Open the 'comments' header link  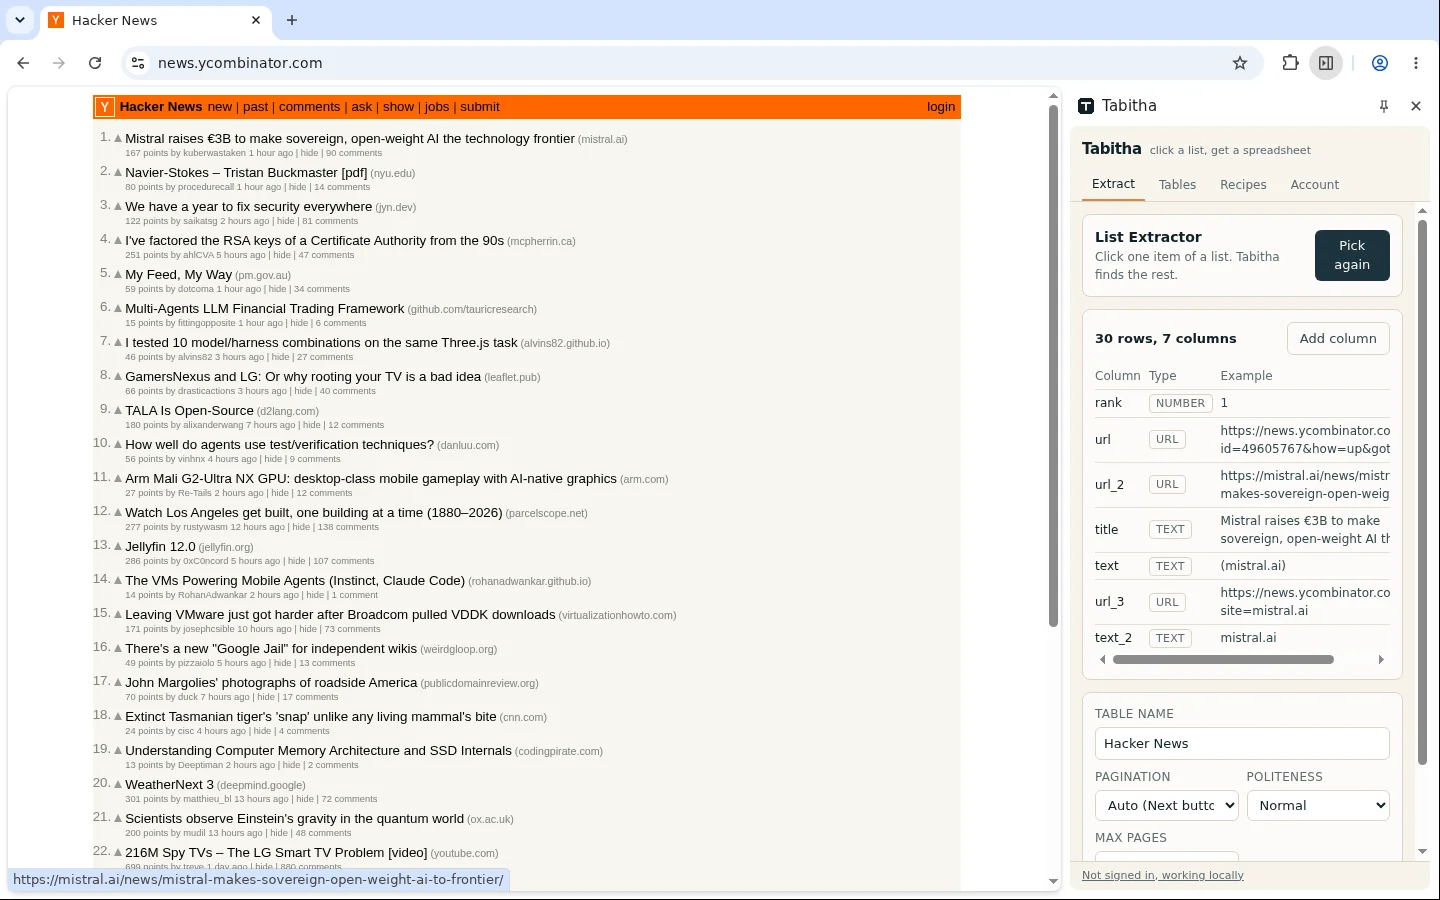(309, 107)
